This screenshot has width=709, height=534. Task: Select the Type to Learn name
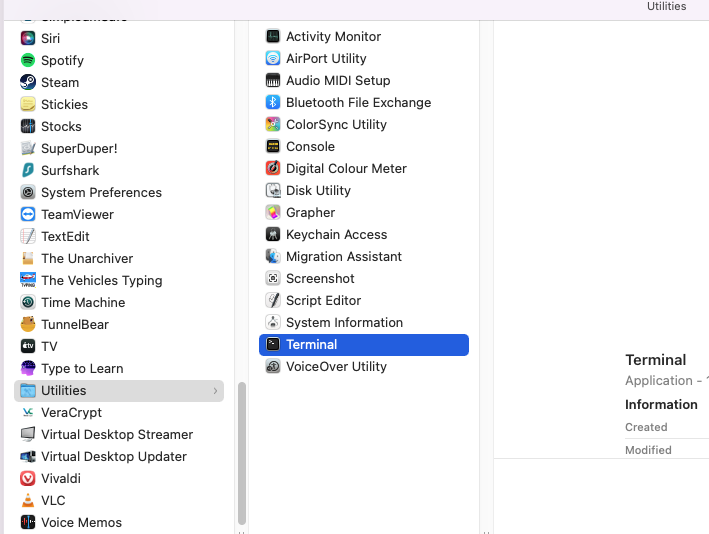pyautogui.click(x=82, y=369)
